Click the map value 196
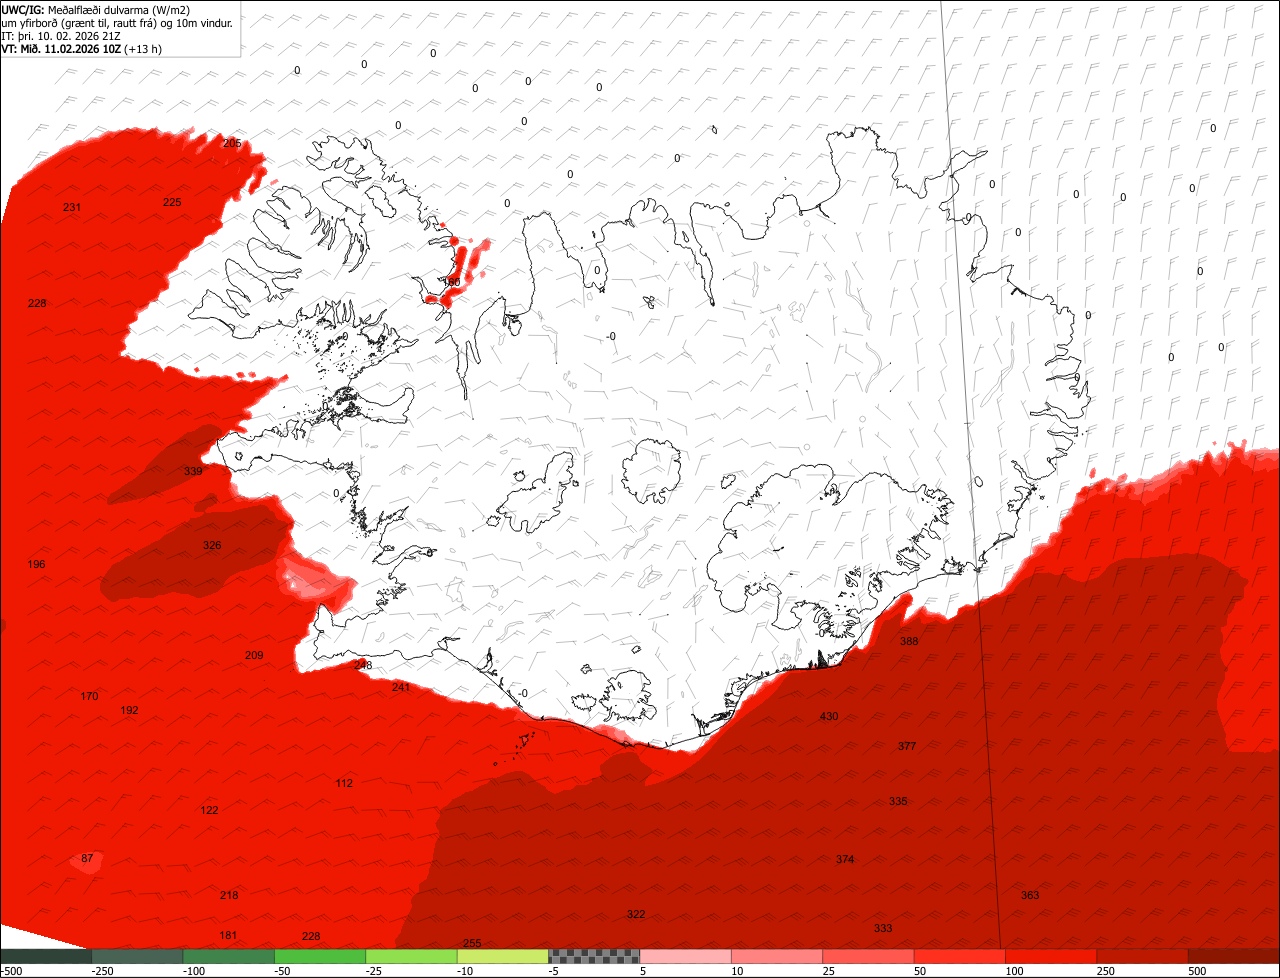This screenshot has width=1280, height=978. point(36,565)
